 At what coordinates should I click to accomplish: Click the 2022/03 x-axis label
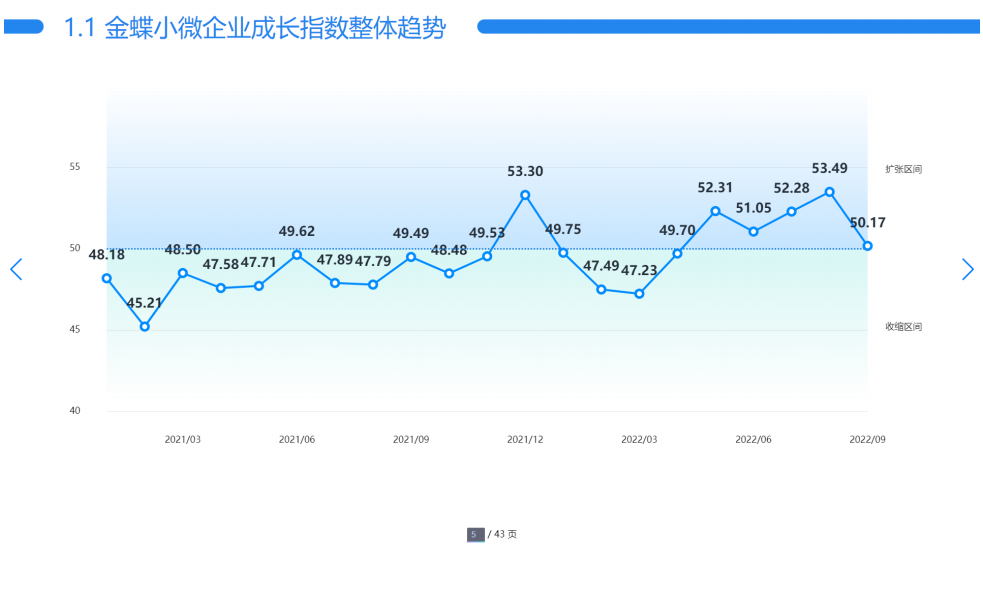click(639, 440)
